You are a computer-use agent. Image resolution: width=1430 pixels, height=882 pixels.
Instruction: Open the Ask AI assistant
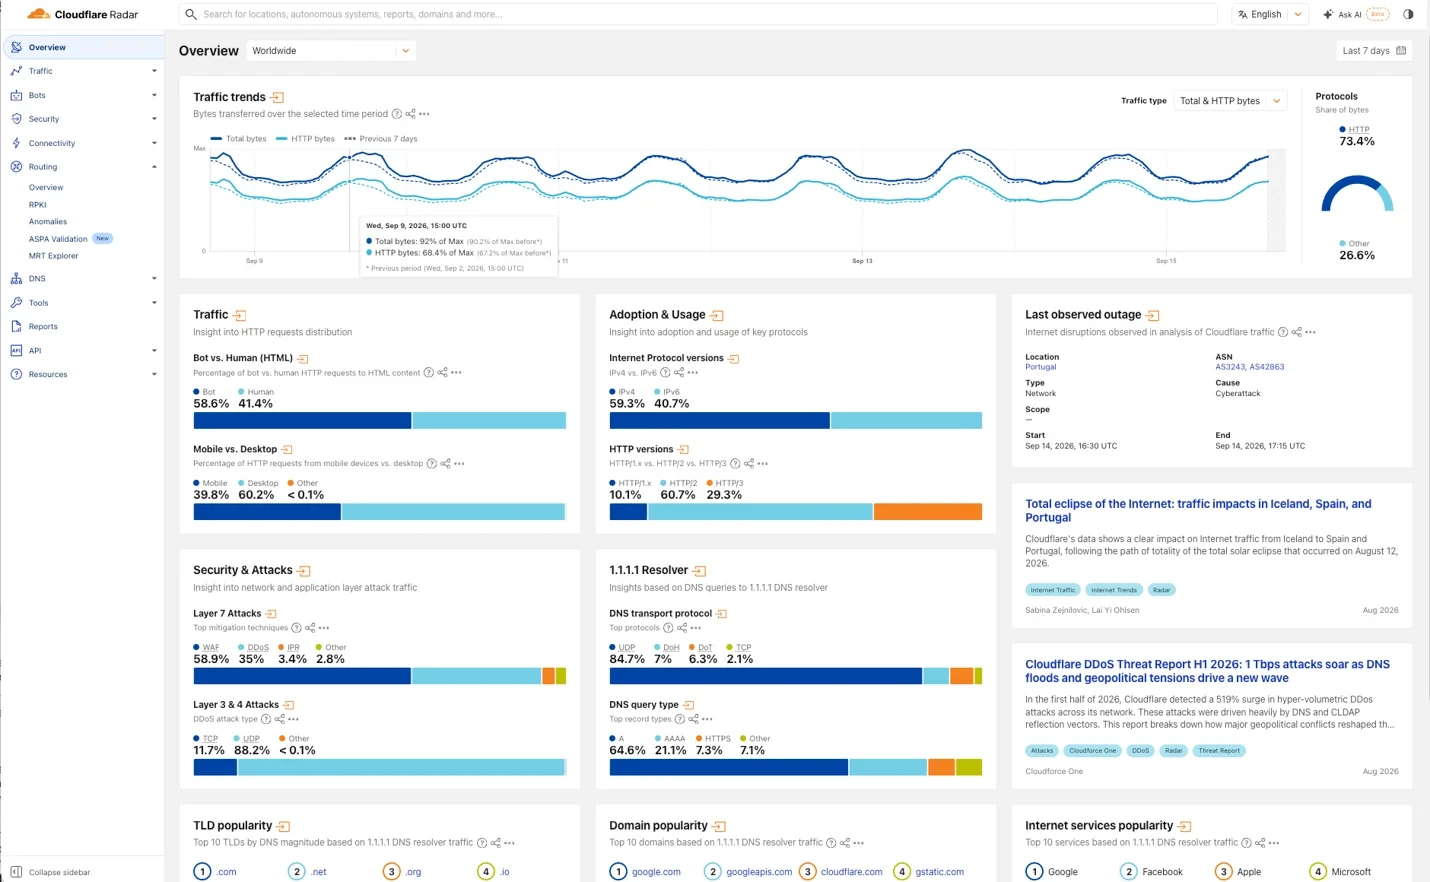pos(1355,14)
